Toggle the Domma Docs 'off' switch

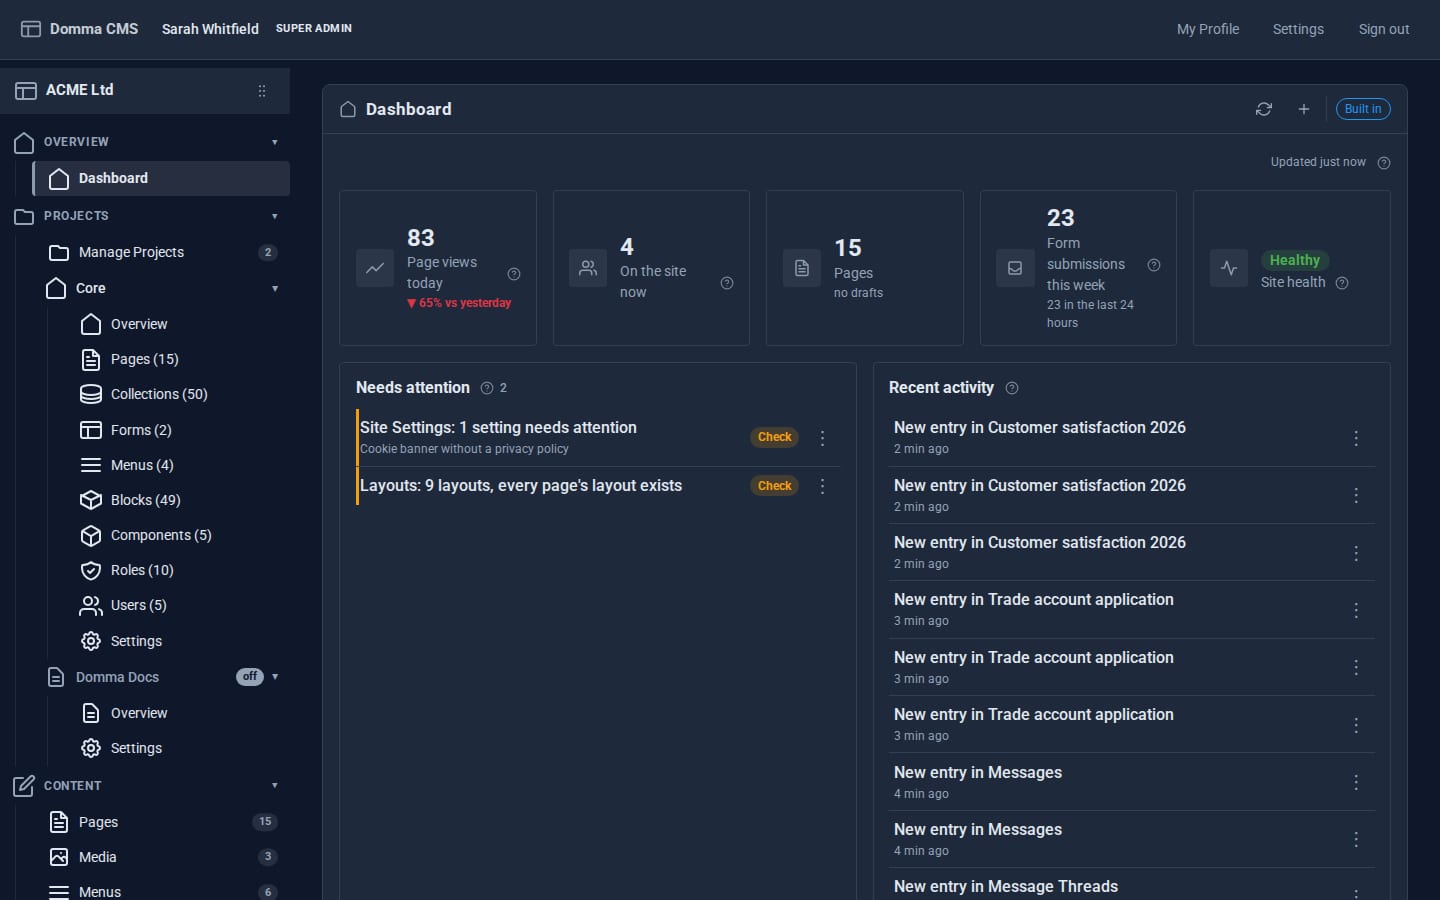250,677
